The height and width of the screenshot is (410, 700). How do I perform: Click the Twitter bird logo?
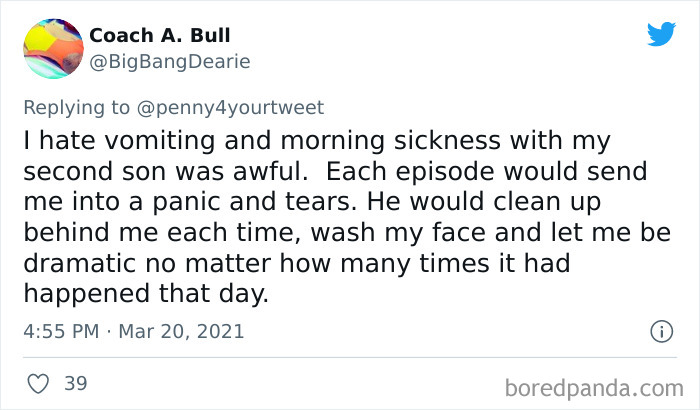[x=661, y=35]
